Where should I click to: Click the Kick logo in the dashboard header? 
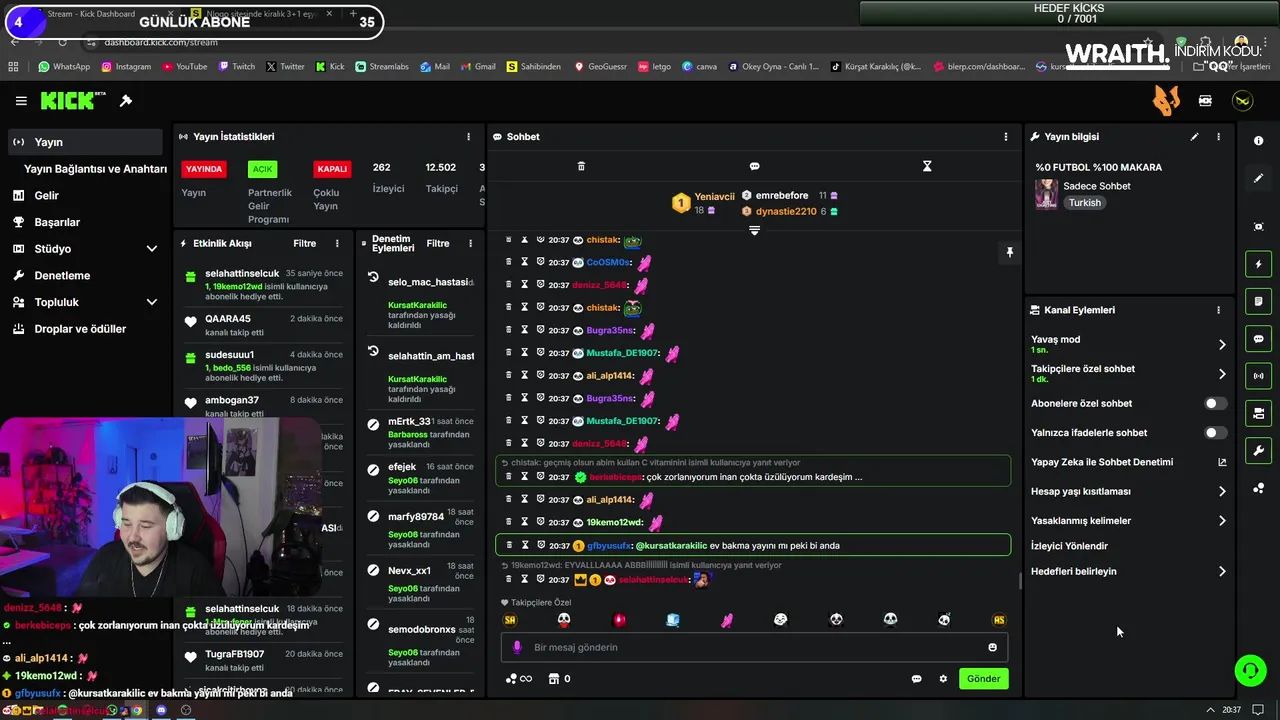(x=72, y=101)
